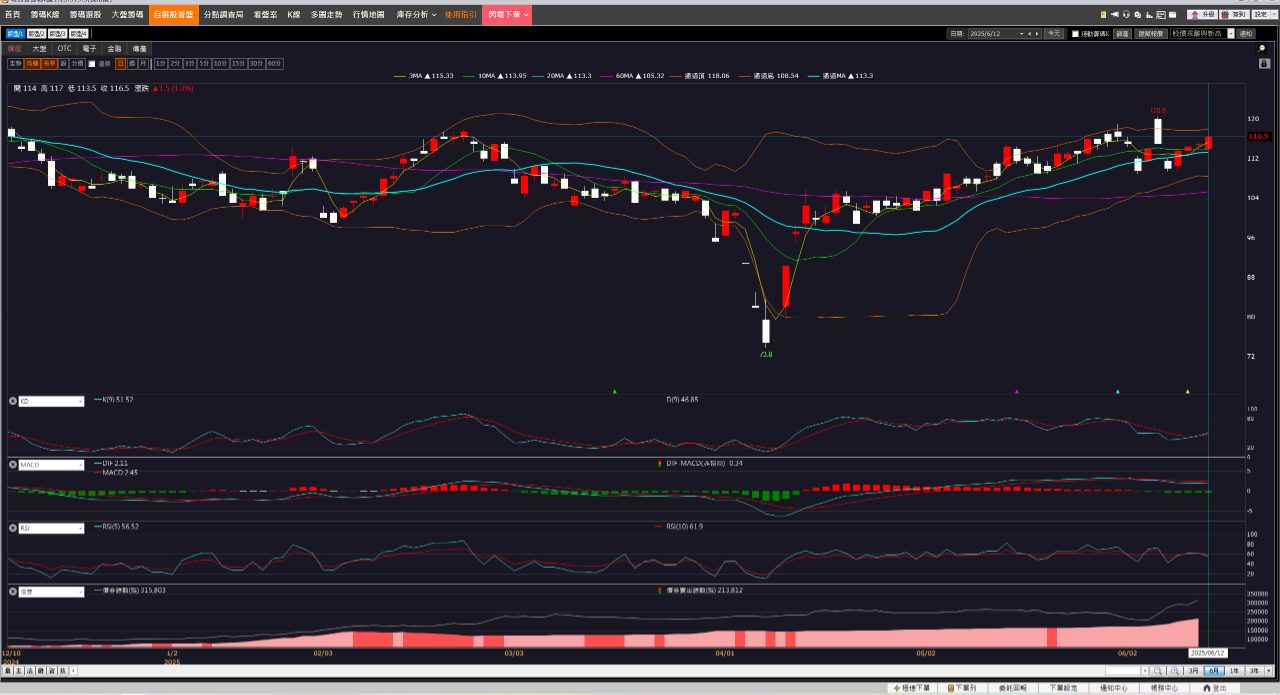
Task: Switch to the 大盤 tab
Action: (x=39, y=48)
